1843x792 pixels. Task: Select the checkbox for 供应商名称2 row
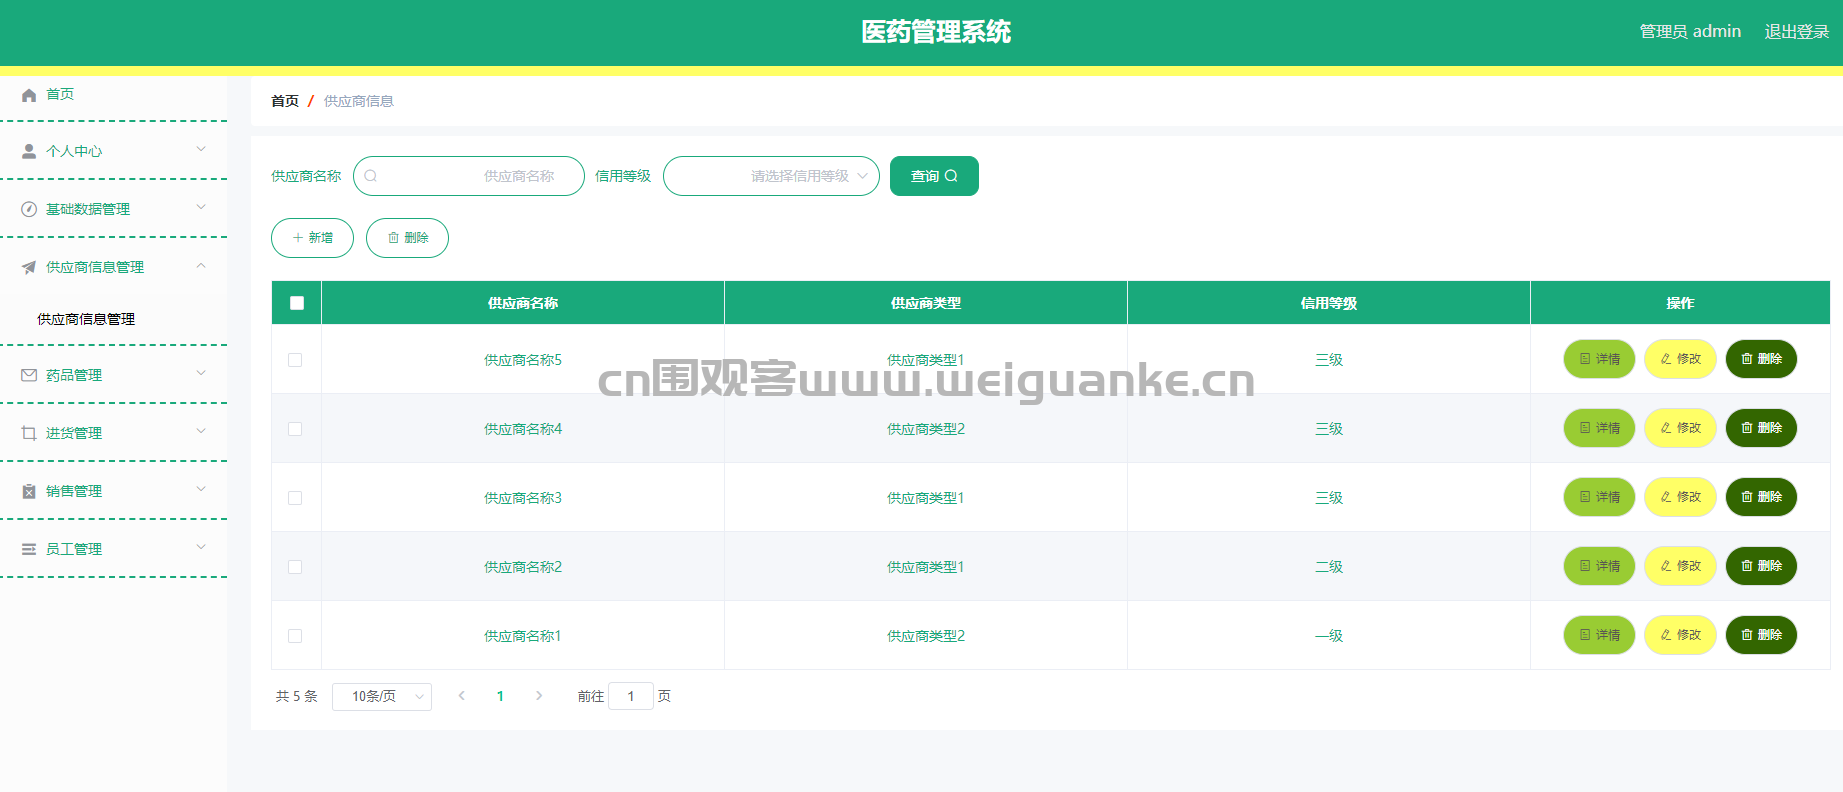click(295, 567)
